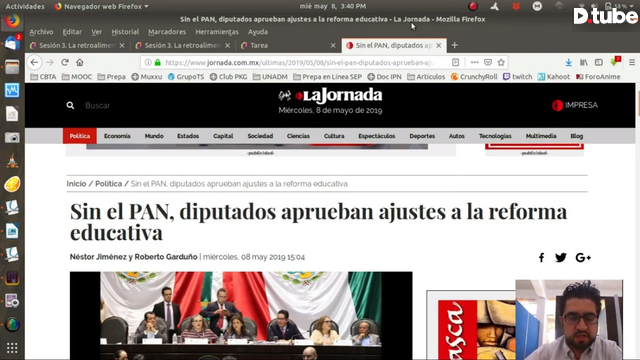Open the Firefox hamburger menu
The height and width of the screenshot is (360, 640).
coord(632,62)
